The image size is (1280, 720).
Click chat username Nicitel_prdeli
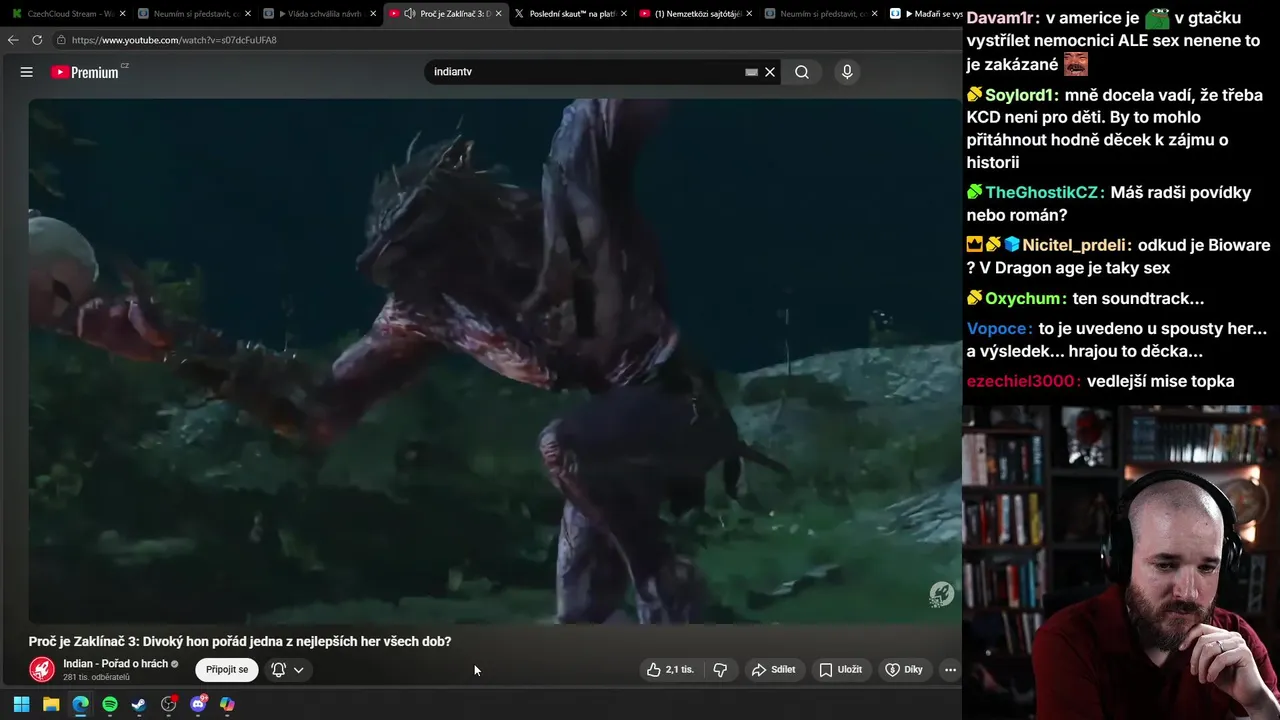(x=1077, y=245)
